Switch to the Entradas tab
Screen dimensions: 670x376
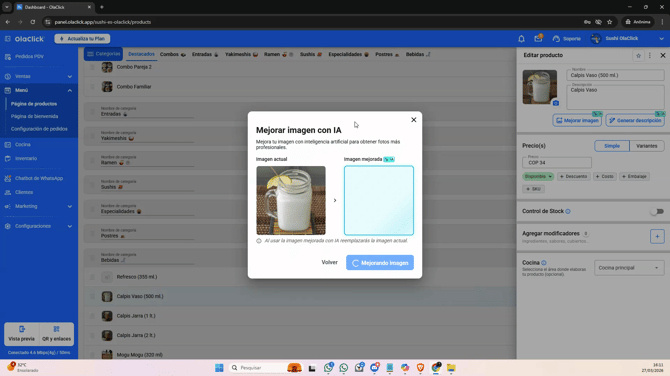205,54
